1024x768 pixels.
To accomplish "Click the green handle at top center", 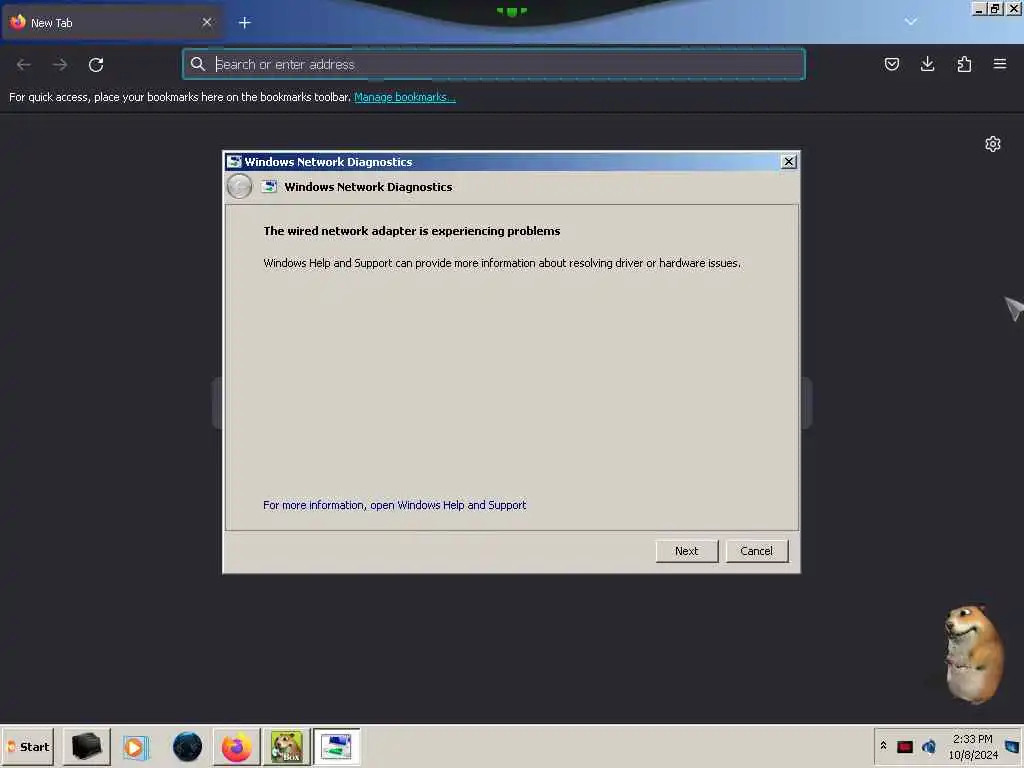I will click(x=511, y=11).
